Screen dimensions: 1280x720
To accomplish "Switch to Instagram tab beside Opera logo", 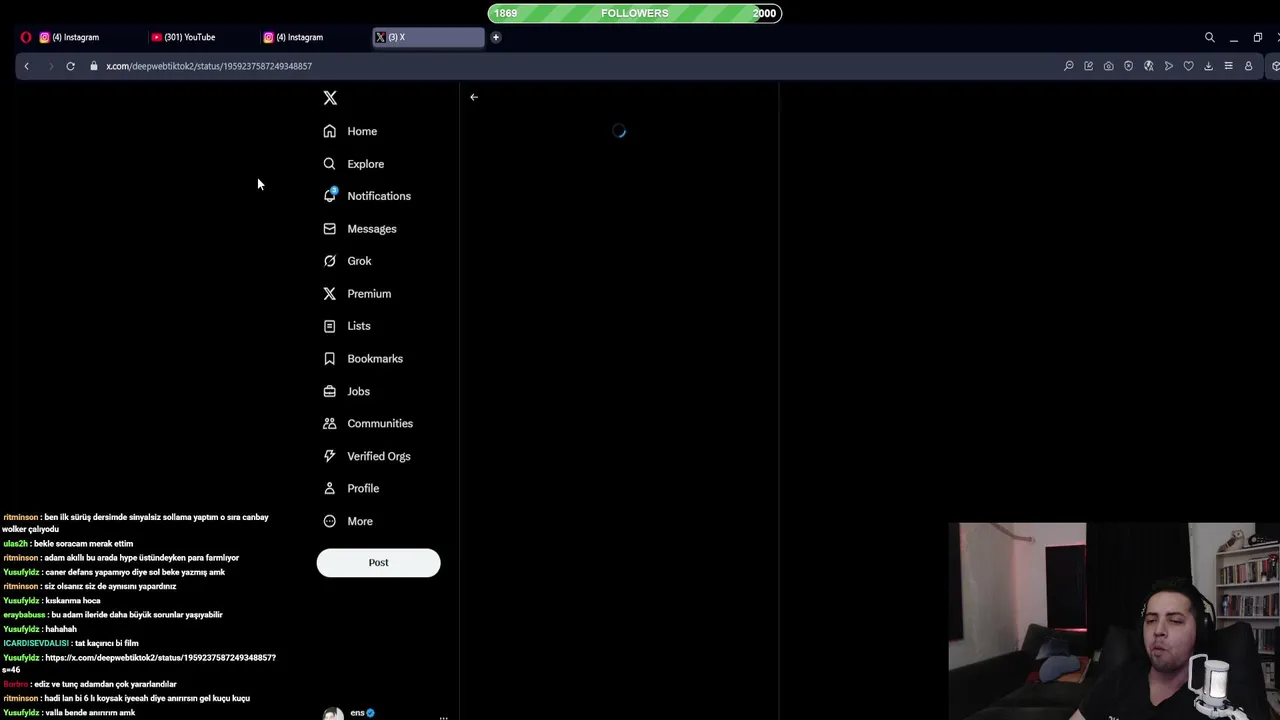I will click(76, 37).
